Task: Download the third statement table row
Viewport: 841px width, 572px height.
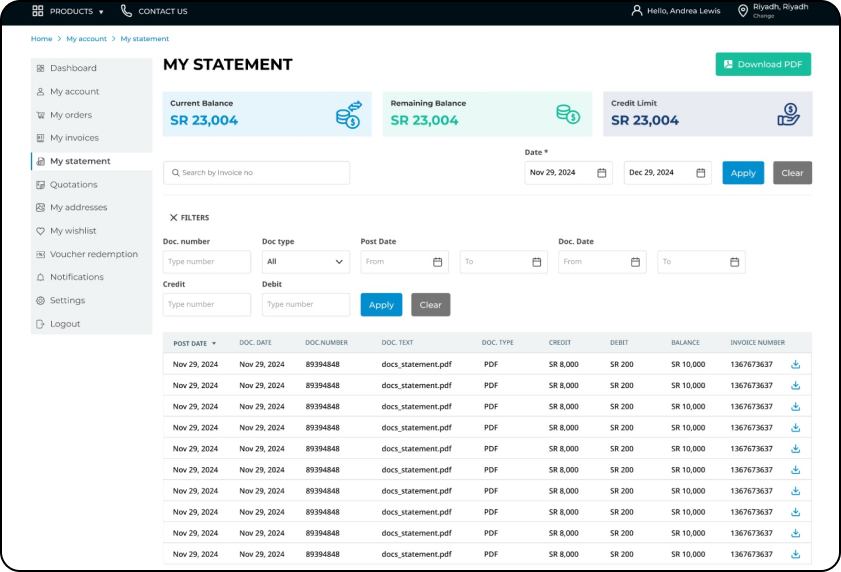Action: click(795, 407)
